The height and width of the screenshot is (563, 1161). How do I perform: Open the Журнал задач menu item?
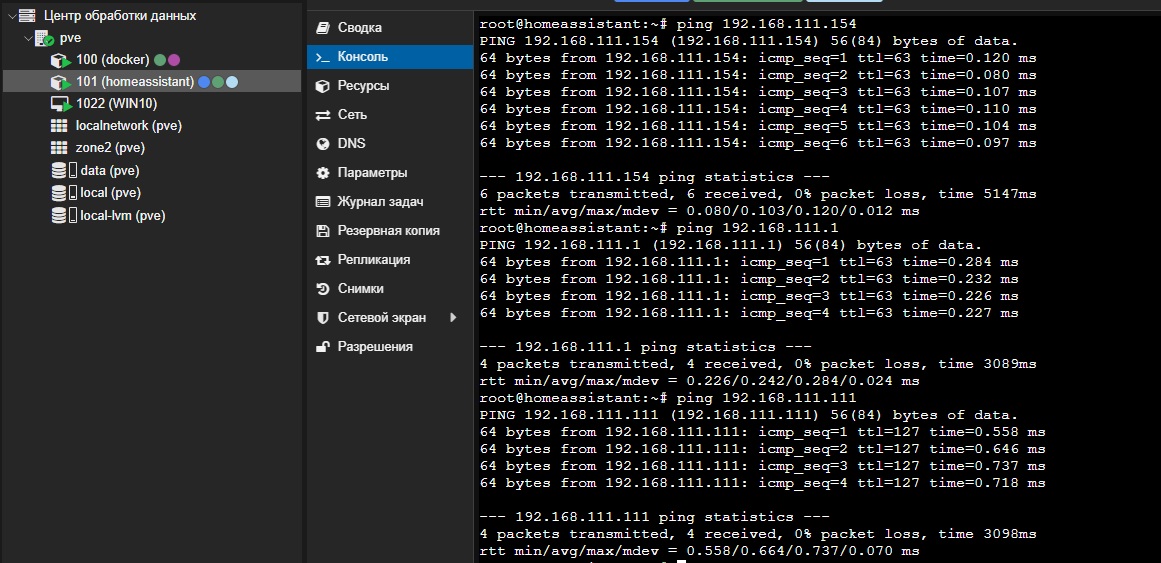[x=380, y=202]
